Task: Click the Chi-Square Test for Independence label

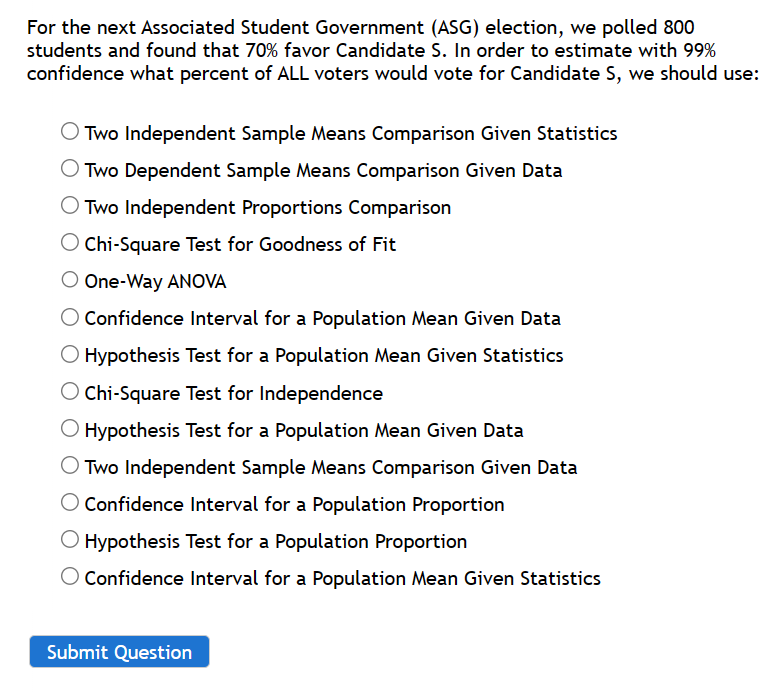Action: (234, 393)
